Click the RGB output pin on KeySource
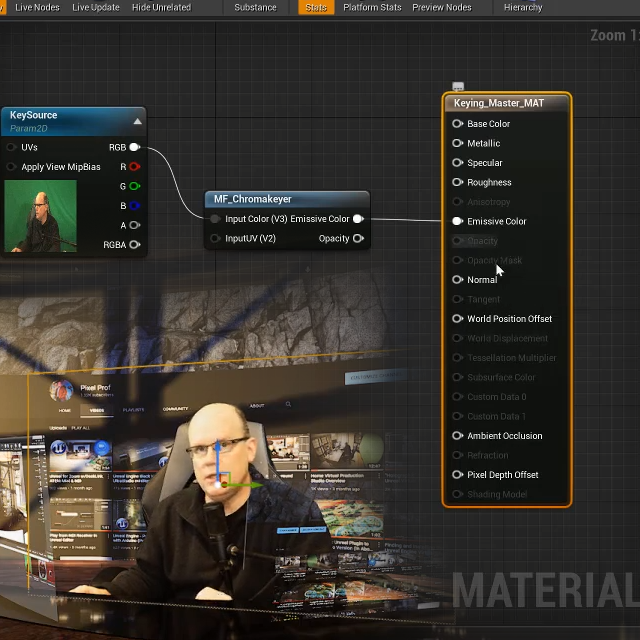 (x=135, y=147)
